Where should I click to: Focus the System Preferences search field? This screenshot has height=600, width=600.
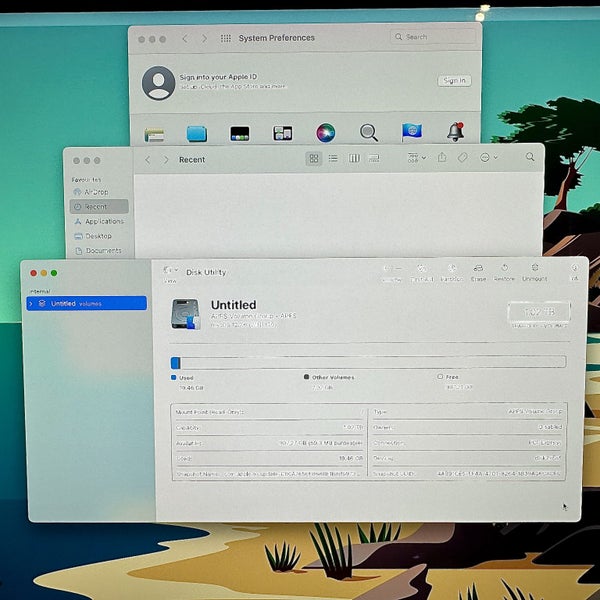pos(433,37)
